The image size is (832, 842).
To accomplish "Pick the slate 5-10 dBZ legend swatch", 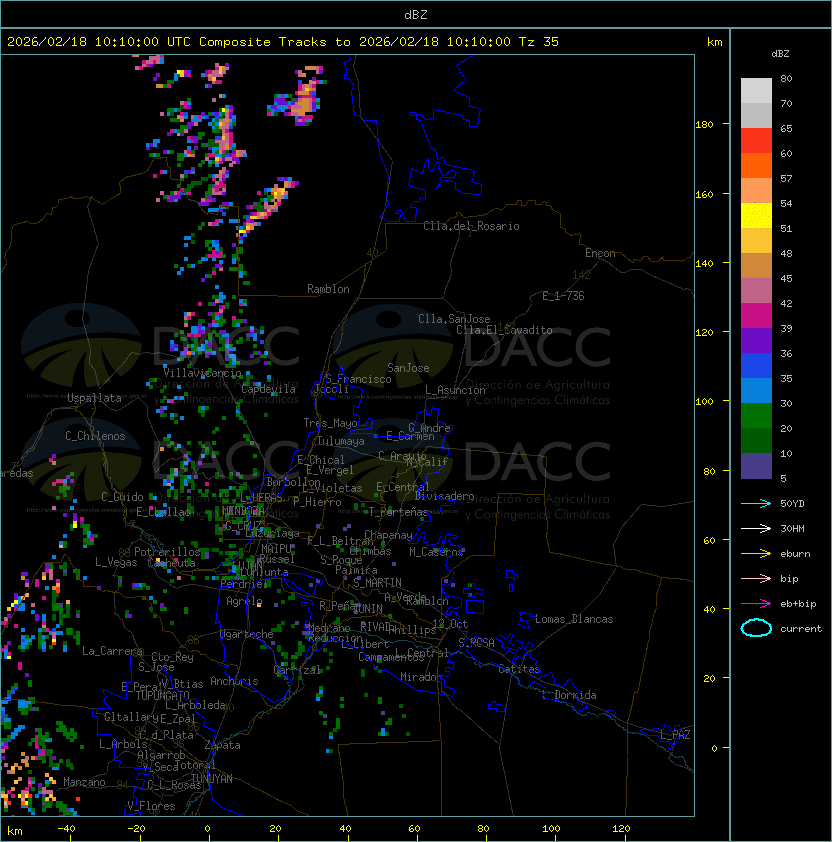I will (756, 466).
